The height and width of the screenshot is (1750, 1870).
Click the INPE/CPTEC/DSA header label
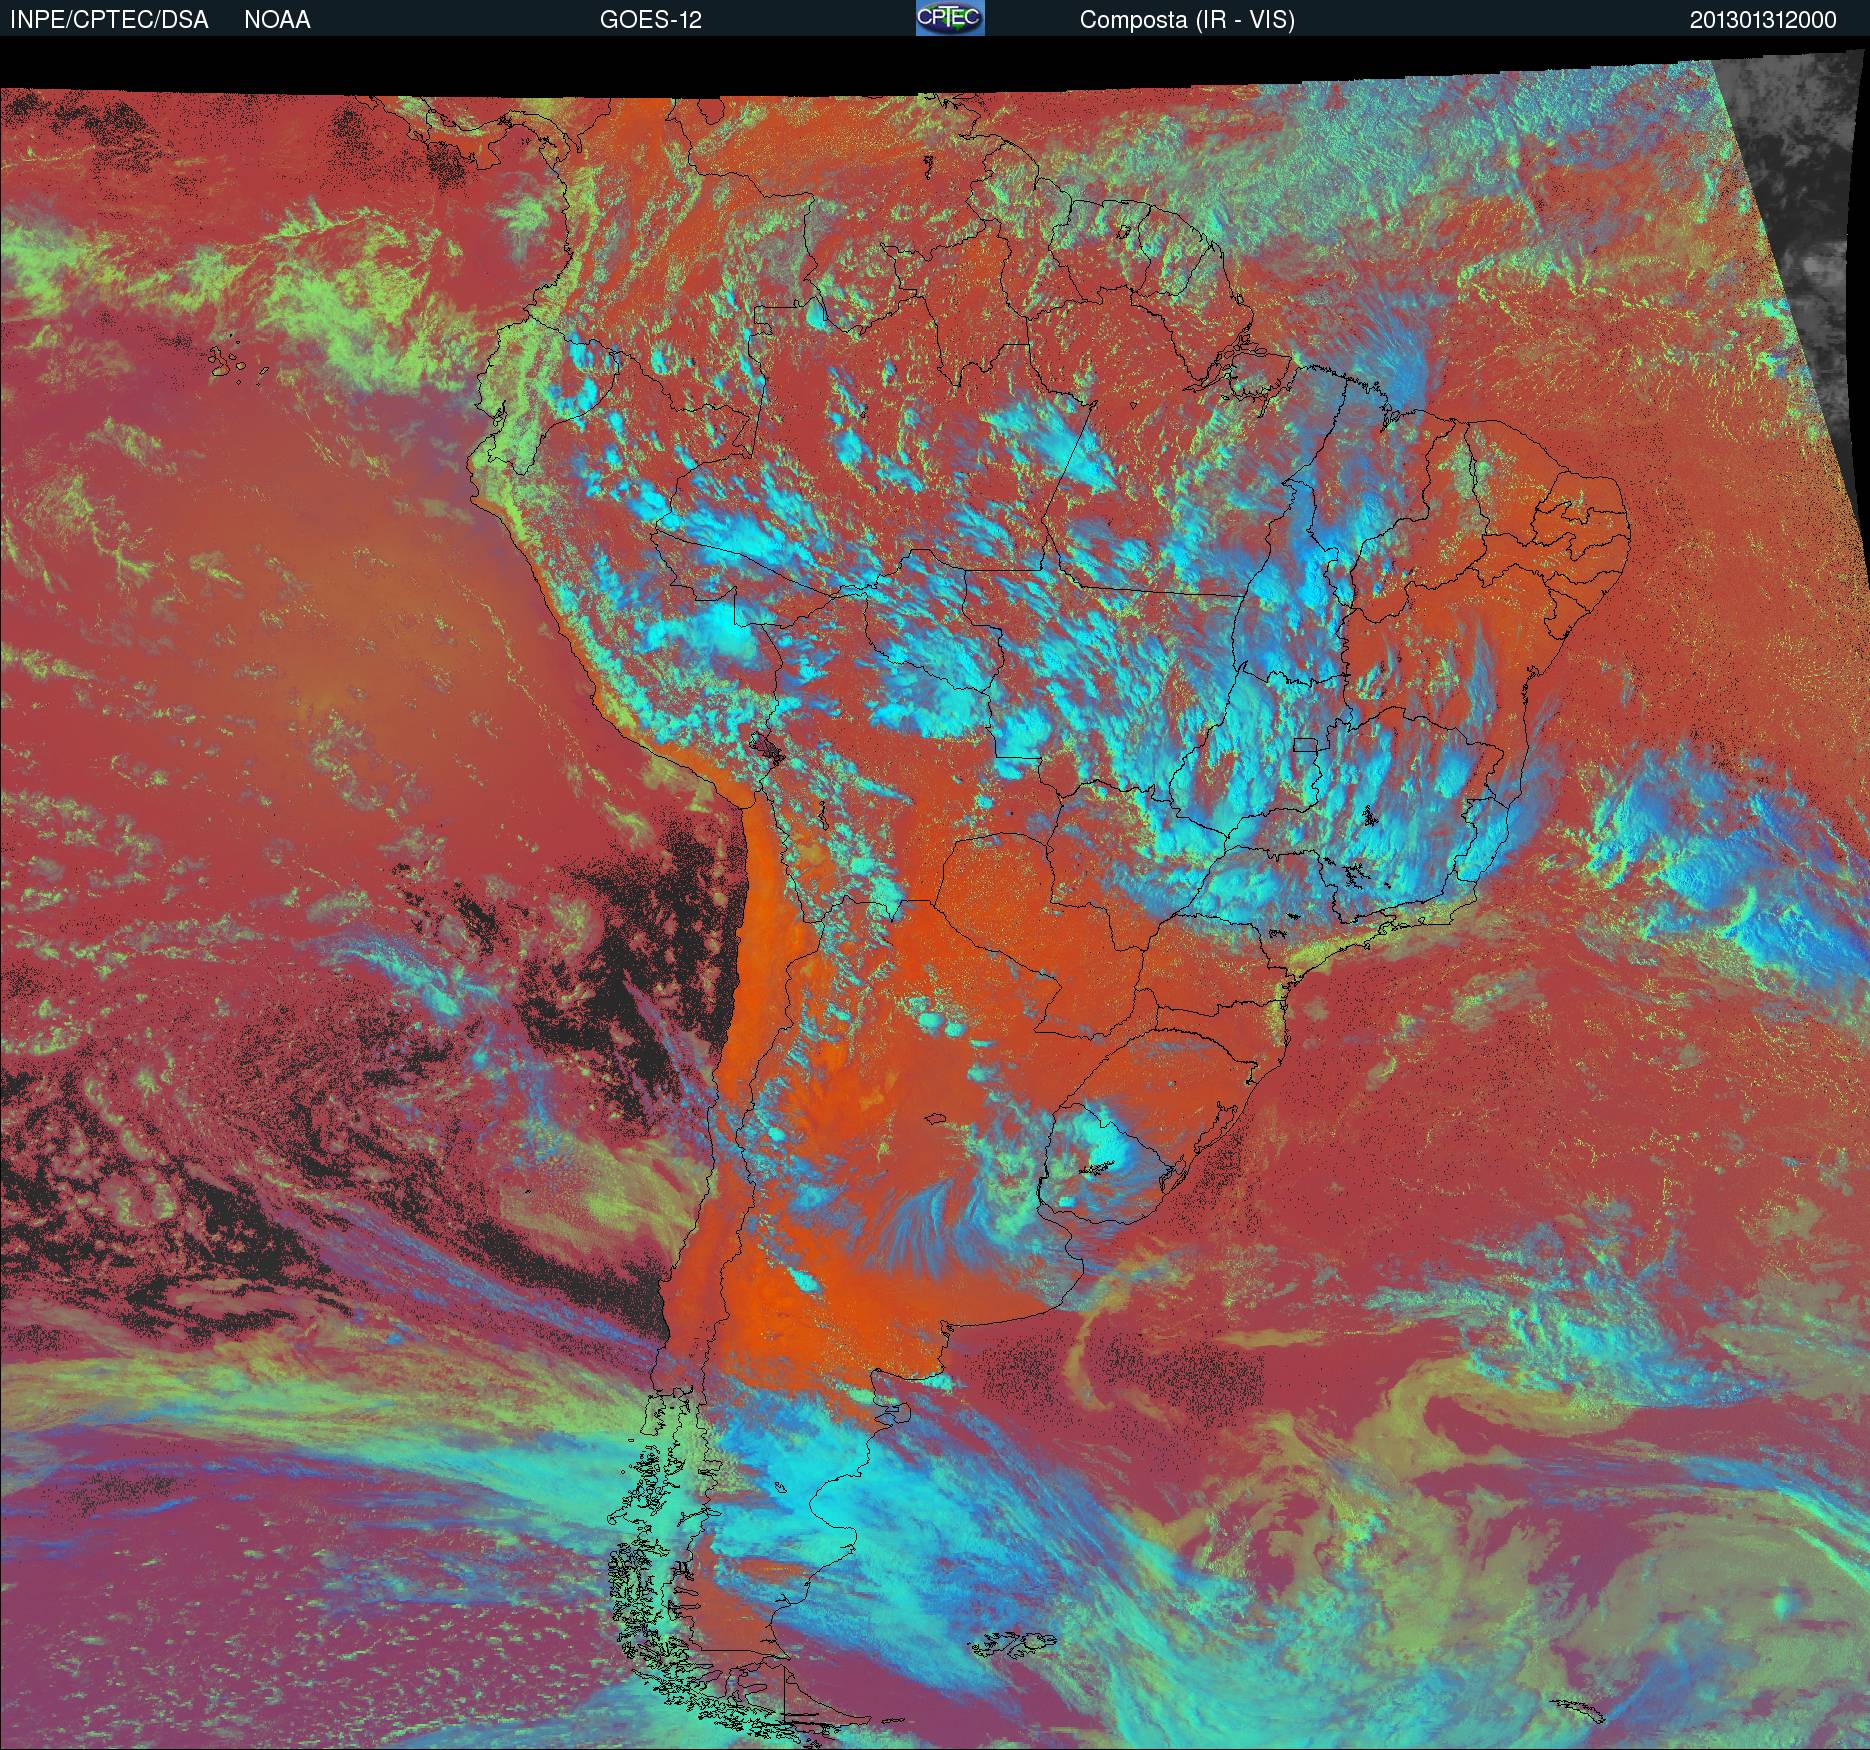tap(109, 20)
